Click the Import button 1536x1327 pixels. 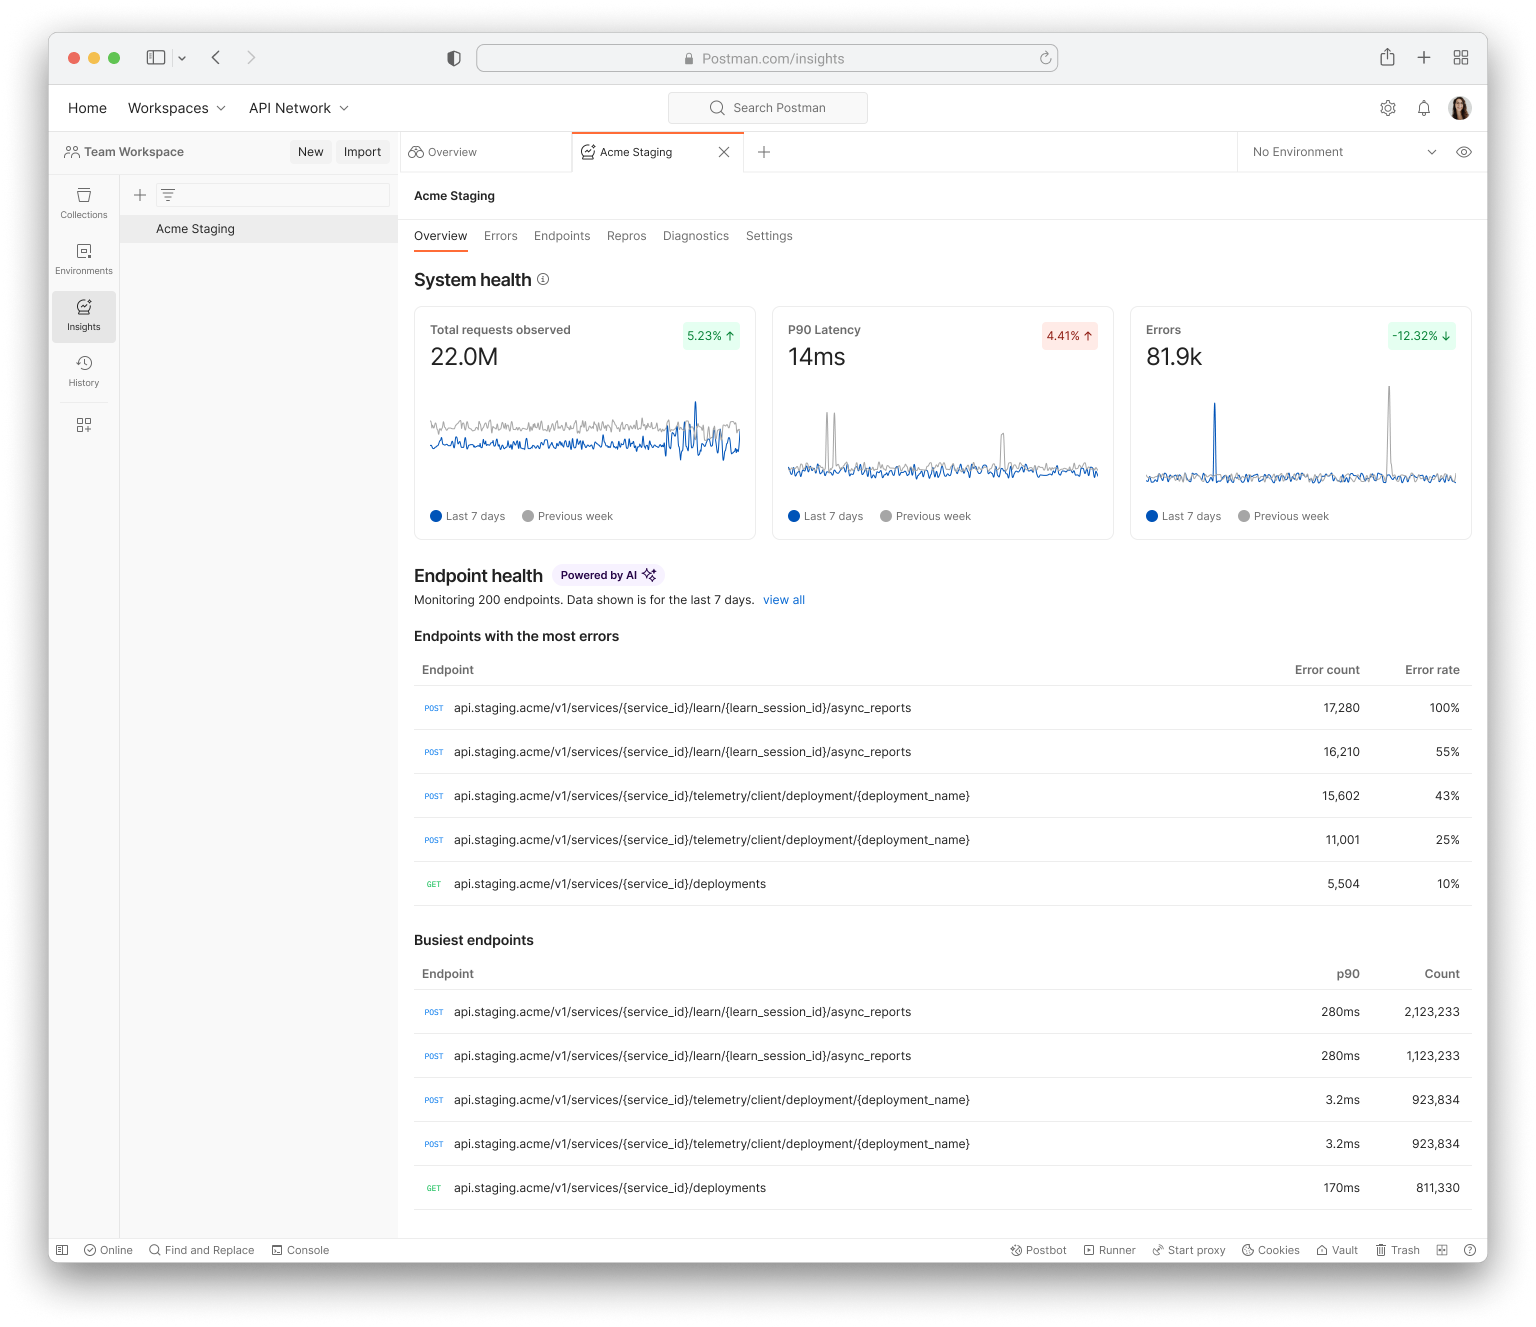click(x=362, y=152)
